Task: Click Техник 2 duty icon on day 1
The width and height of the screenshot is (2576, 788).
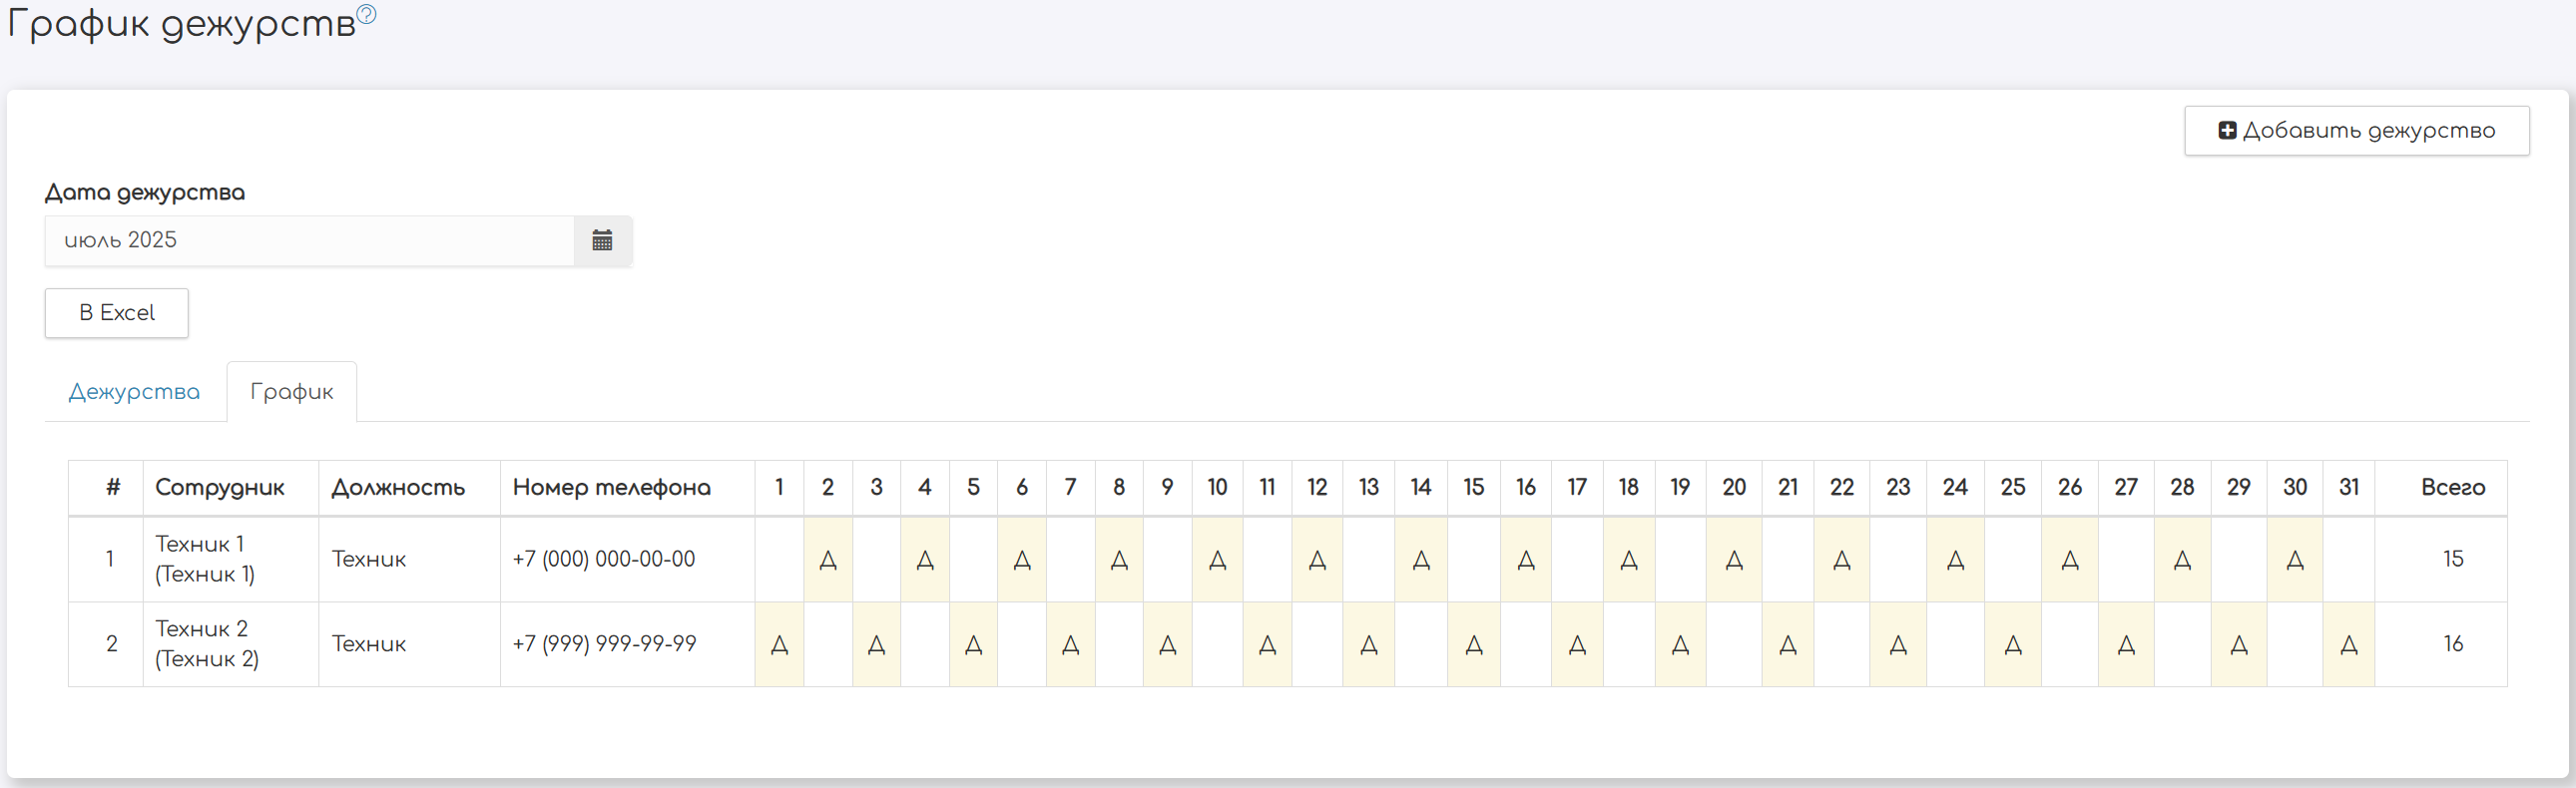Action: [x=780, y=645]
